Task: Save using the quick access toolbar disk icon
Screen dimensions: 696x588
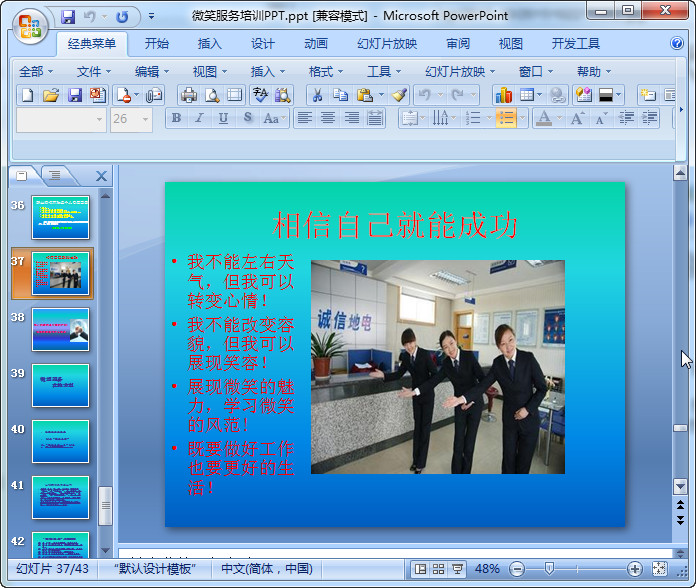Action: click(x=68, y=17)
